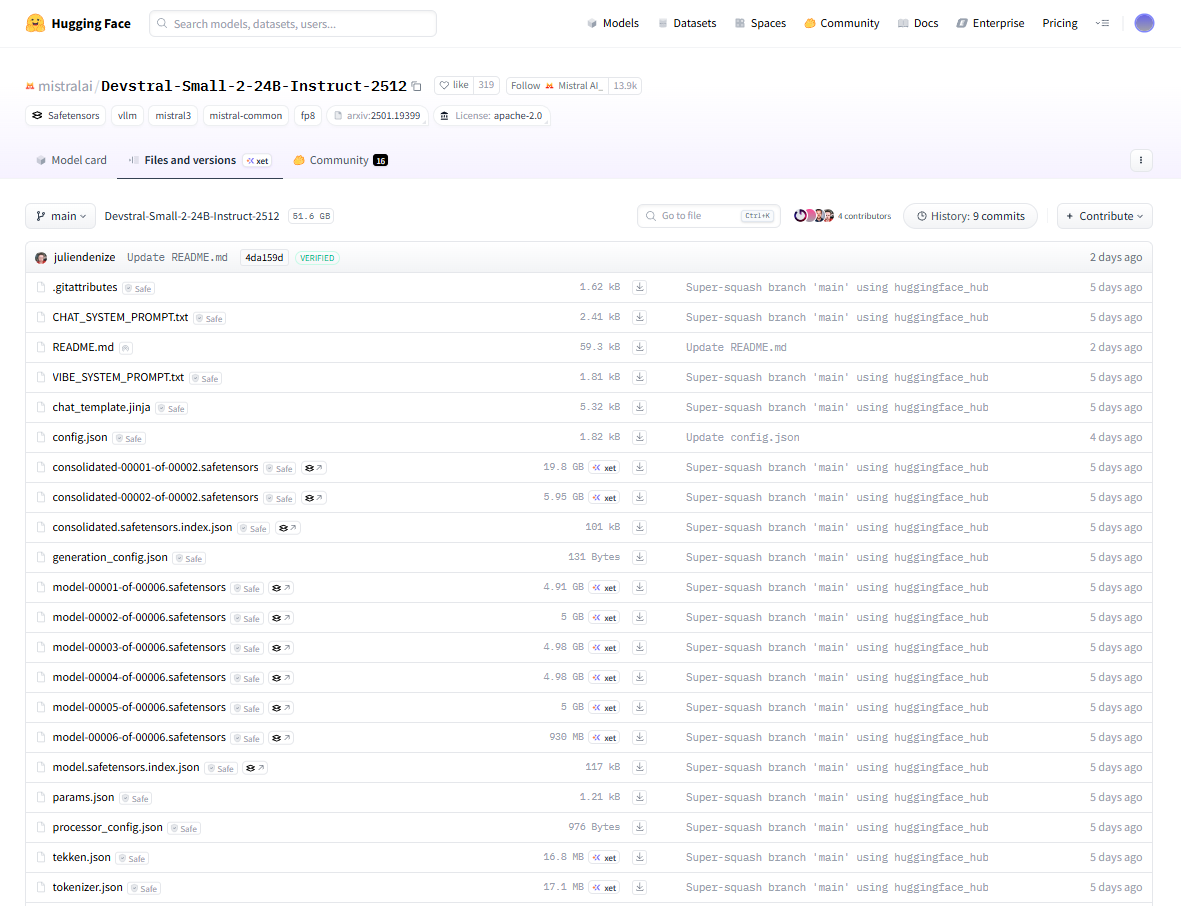The image size is (1181, 906).
Task: Open the params.json file
Action: [84, 797]
